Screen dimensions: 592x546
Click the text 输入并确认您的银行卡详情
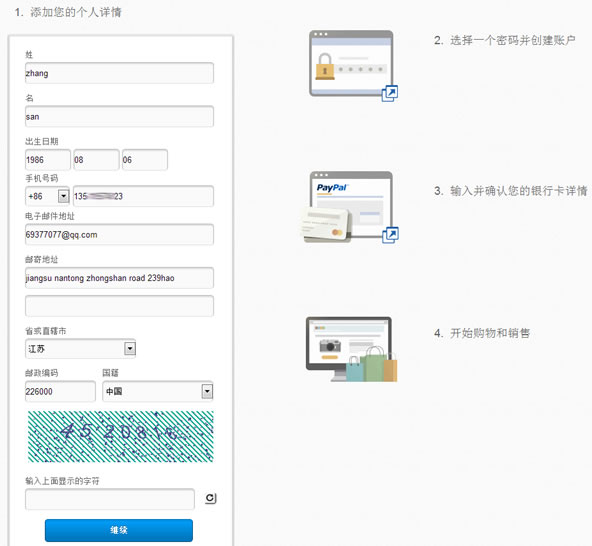tap(519, 191)
